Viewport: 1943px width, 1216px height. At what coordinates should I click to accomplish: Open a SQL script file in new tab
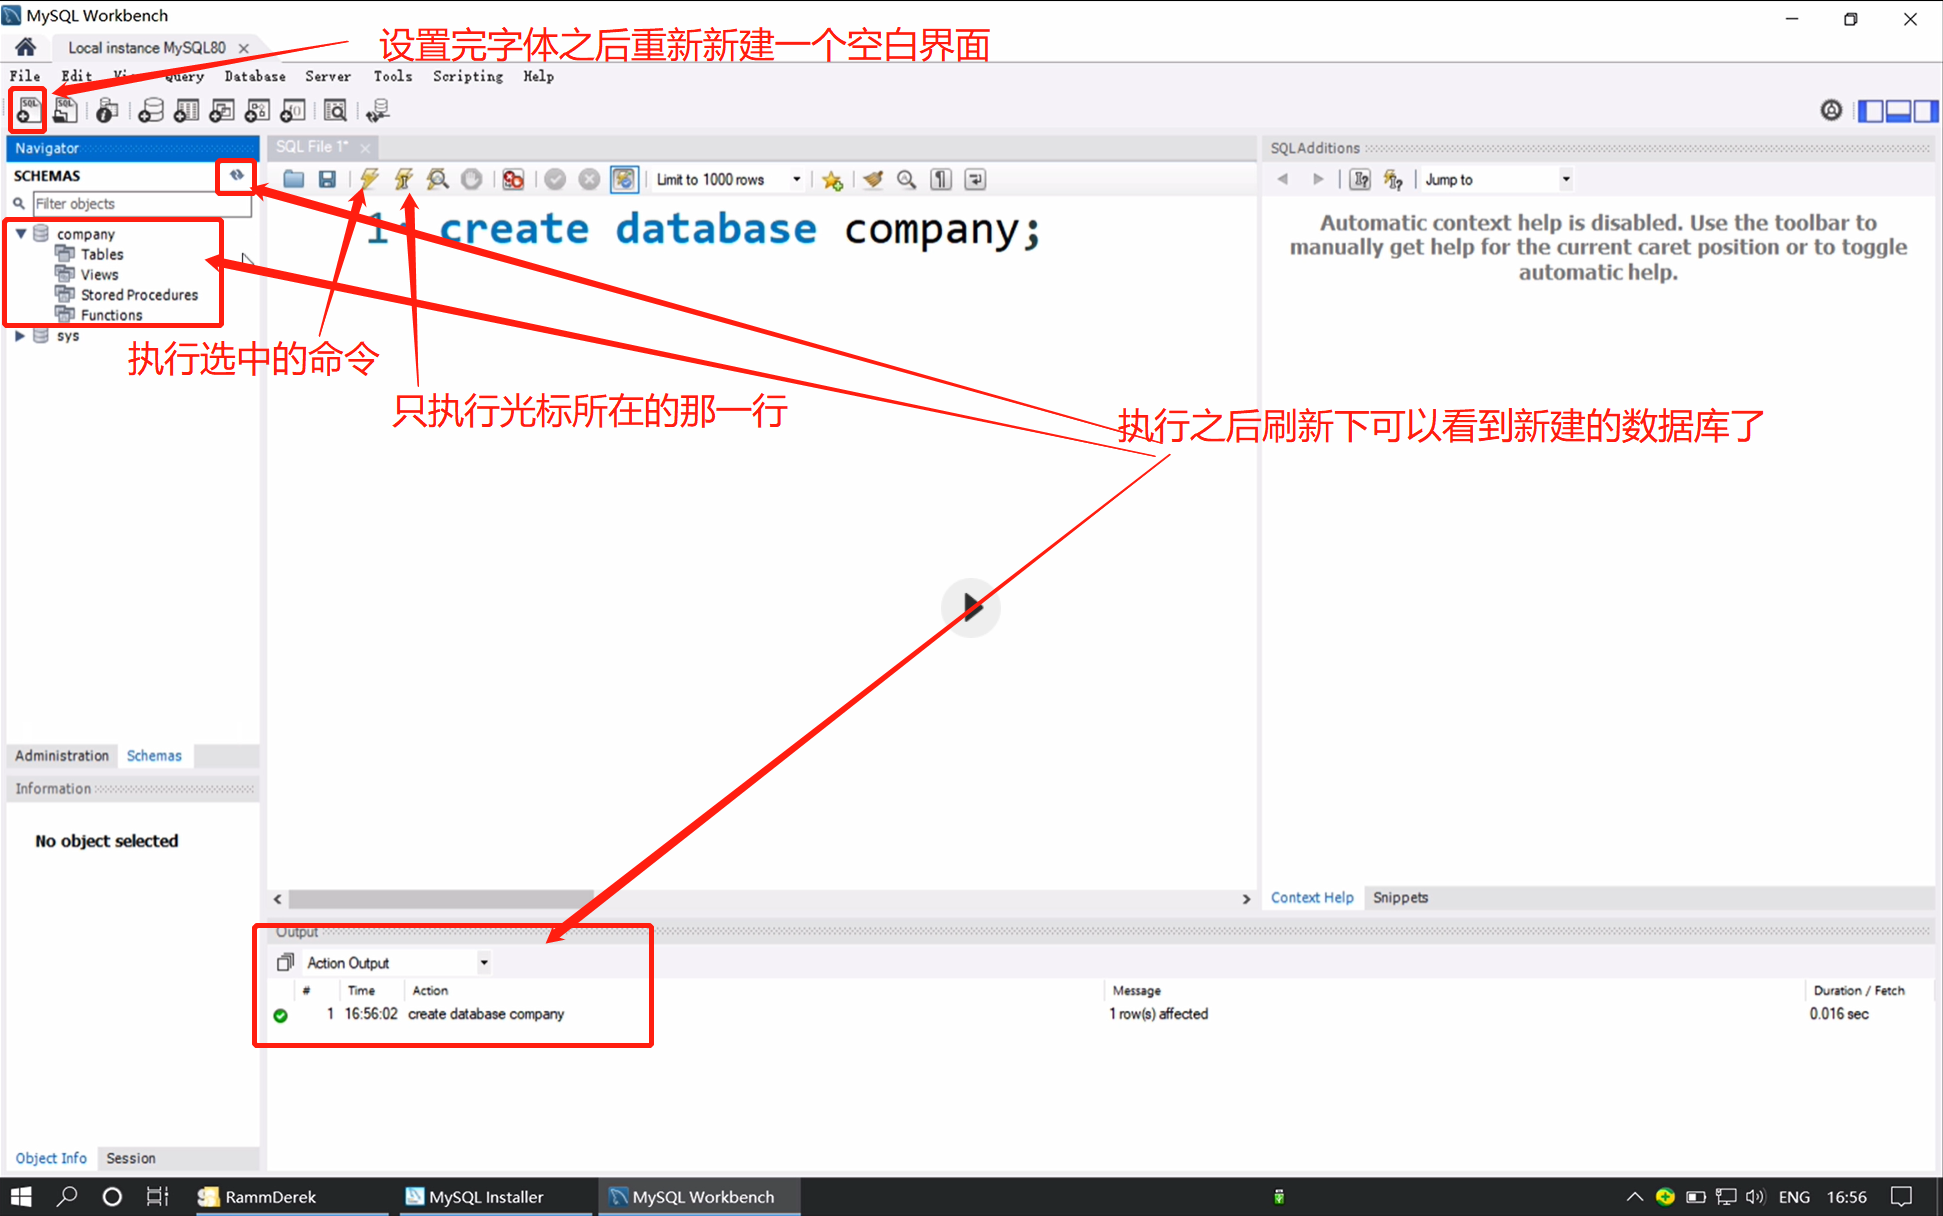[65, 110]
